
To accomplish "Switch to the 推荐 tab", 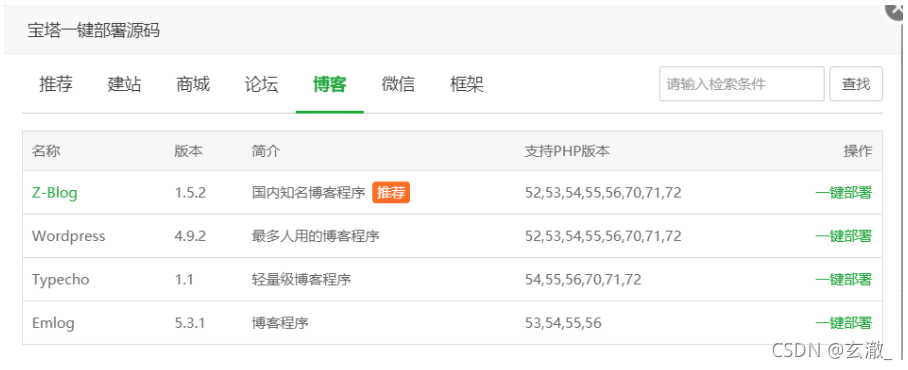I will click(x=56, y=85).
